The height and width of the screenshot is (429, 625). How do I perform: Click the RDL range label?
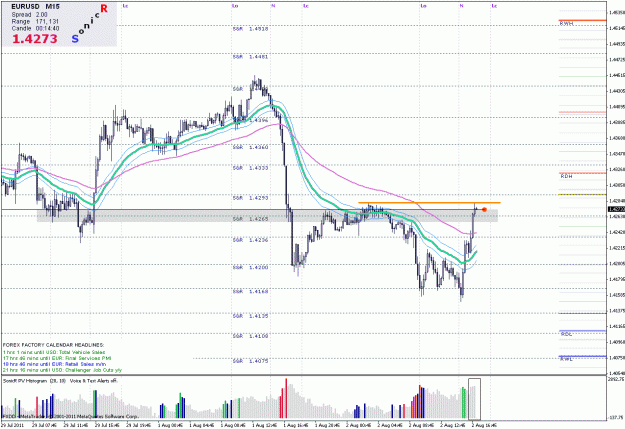pyautogui.click(x=566, y=334)
